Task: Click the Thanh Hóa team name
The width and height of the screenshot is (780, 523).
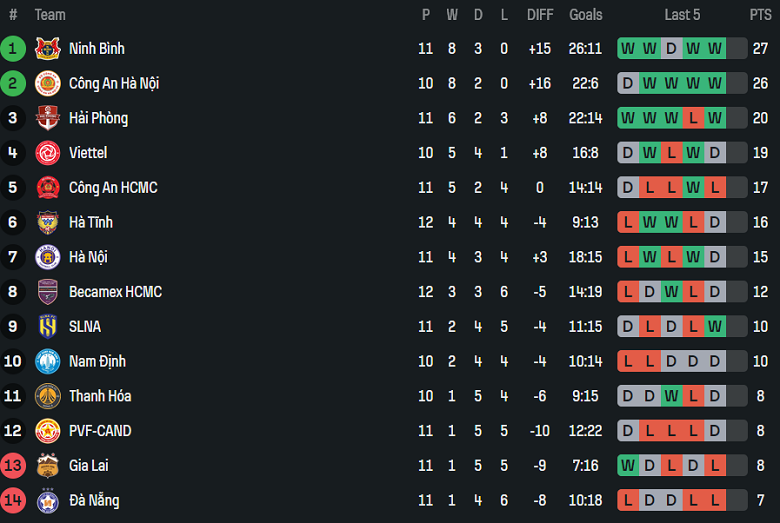Action: click(x=100, y=396)
